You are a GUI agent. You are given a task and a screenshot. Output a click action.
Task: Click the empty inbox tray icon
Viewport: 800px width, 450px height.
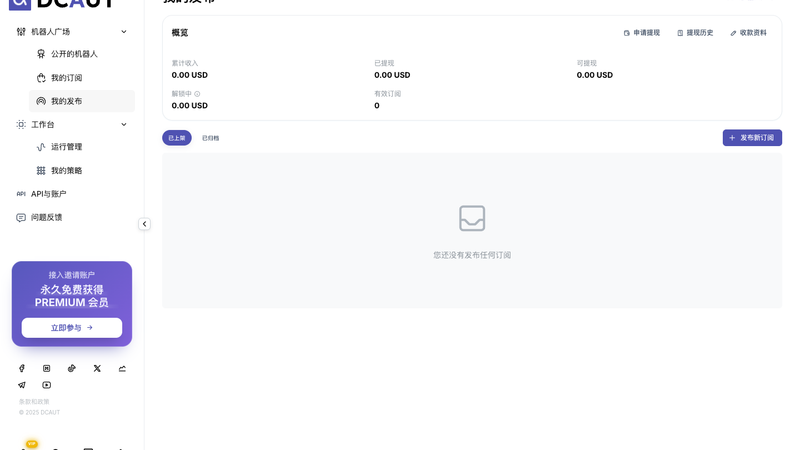[x=472, y=218]
